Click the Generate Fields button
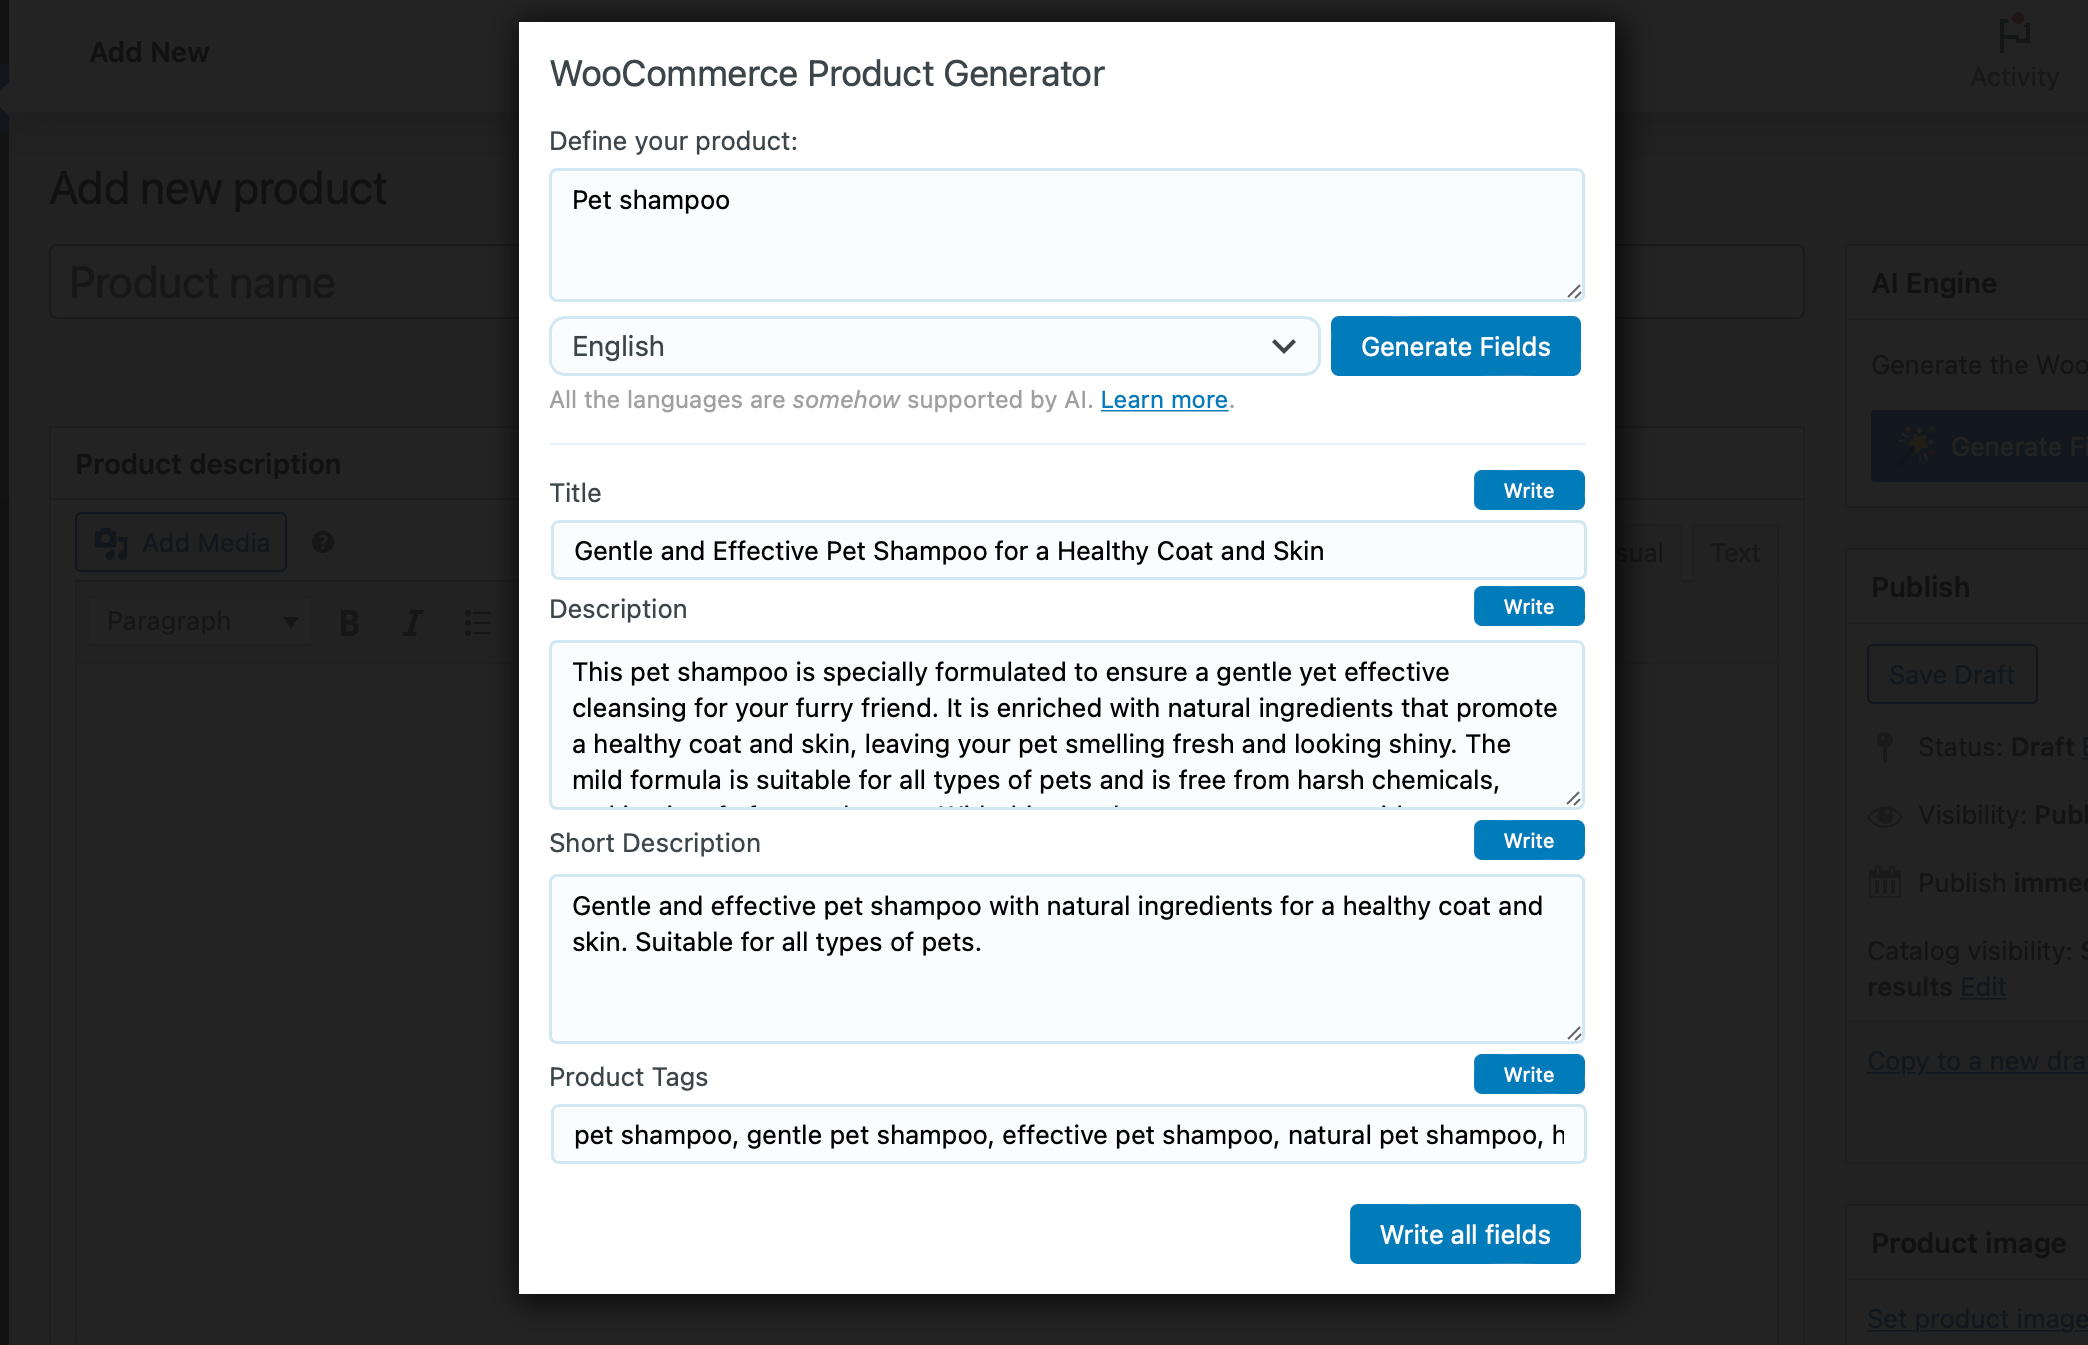 pos(1455,346)
